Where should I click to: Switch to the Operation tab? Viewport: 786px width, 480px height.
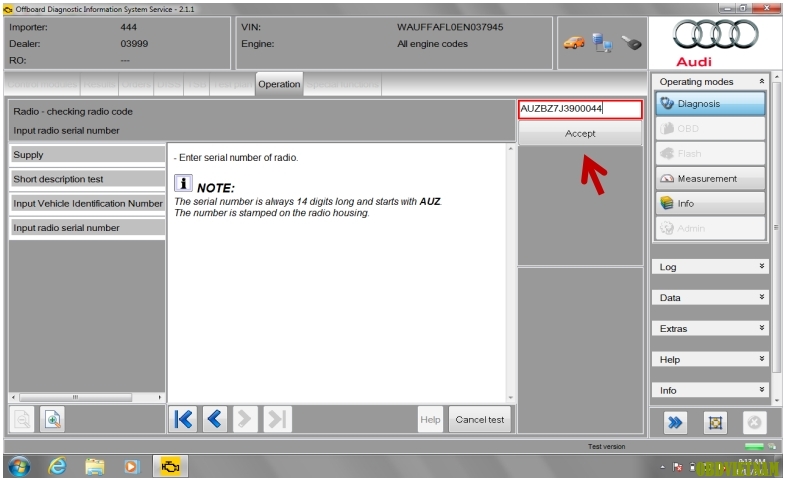click(x=279, y=84)
